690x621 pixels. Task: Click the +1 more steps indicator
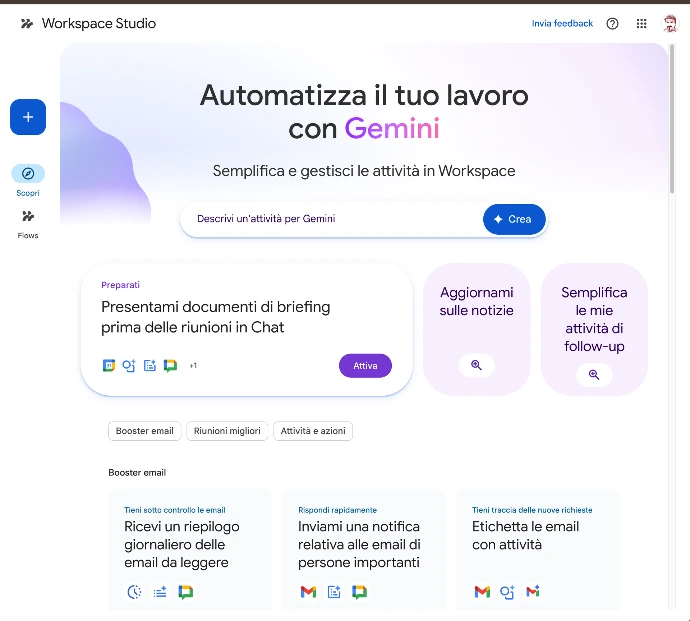193,365
